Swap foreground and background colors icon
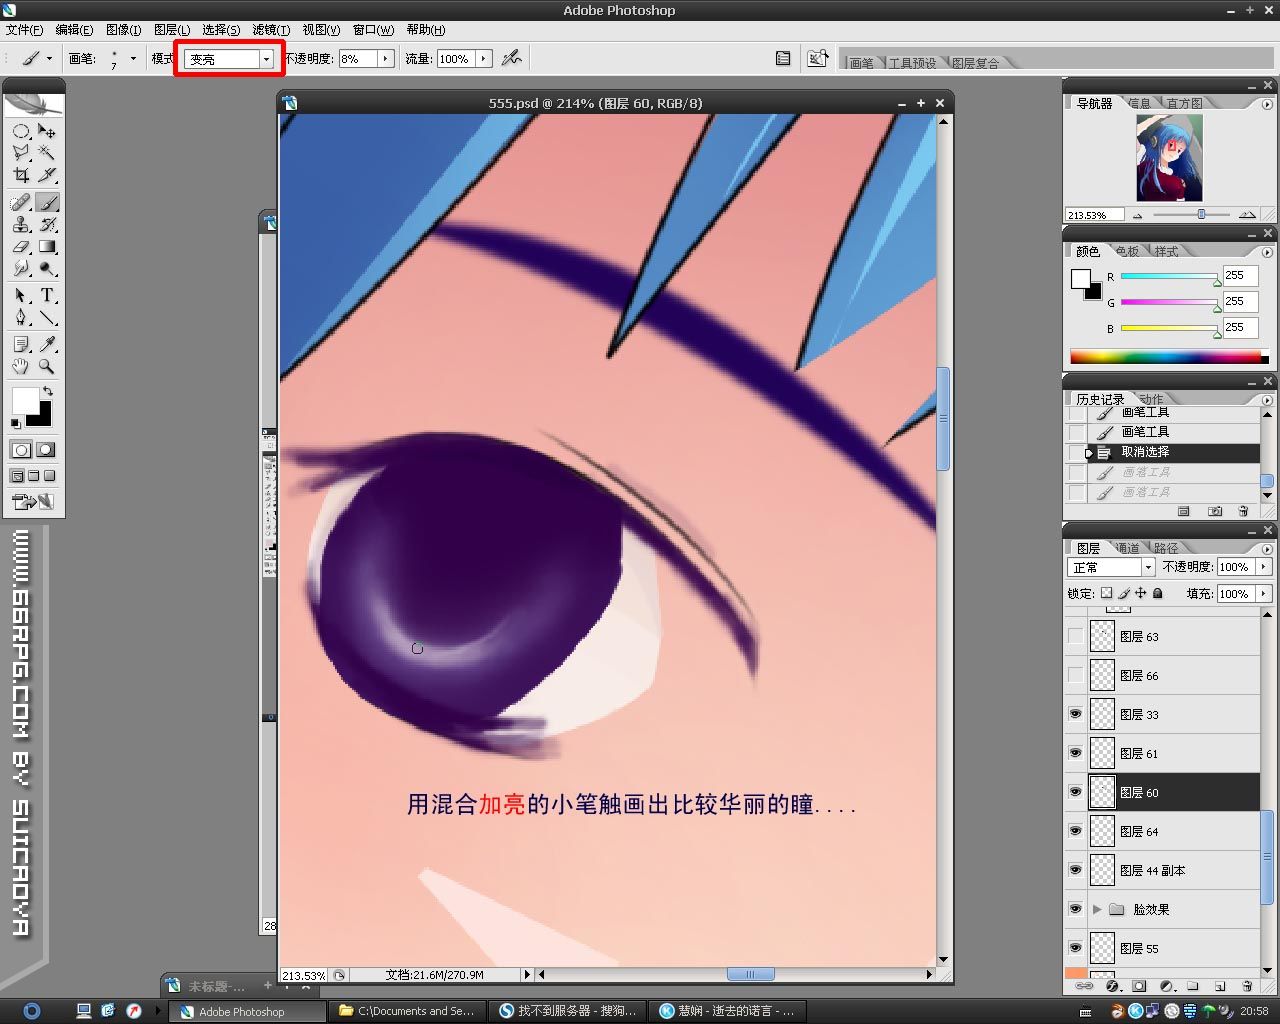Viewport: 1280px width, 1024px height. click(47, 391)
